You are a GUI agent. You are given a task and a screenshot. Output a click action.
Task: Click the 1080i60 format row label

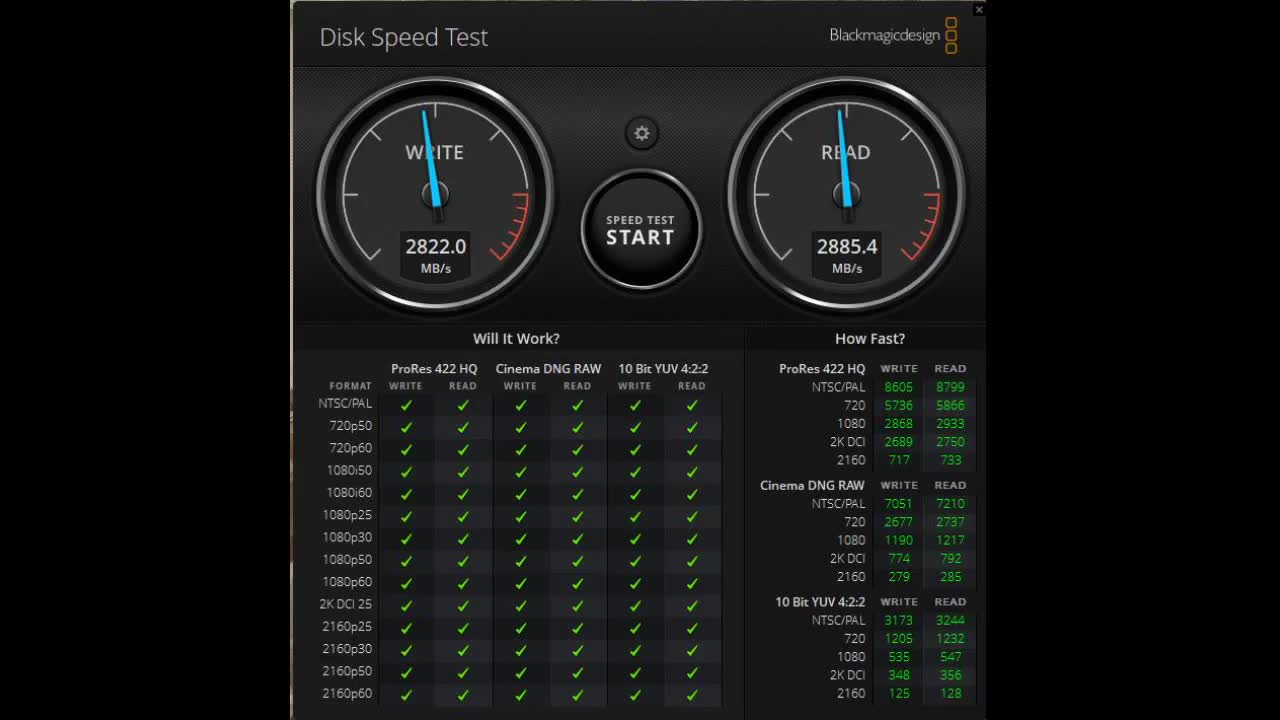tap(349, 493)
